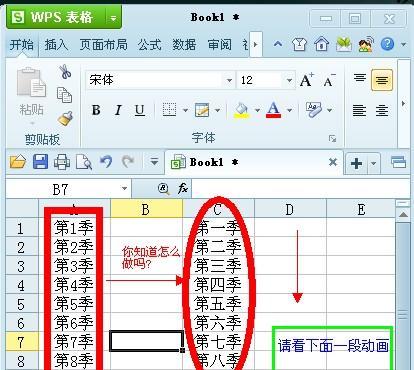Open Print Preview icon
Image resolution: width=414 pixels, height=370 pixels.
click(x=84, y=162)
